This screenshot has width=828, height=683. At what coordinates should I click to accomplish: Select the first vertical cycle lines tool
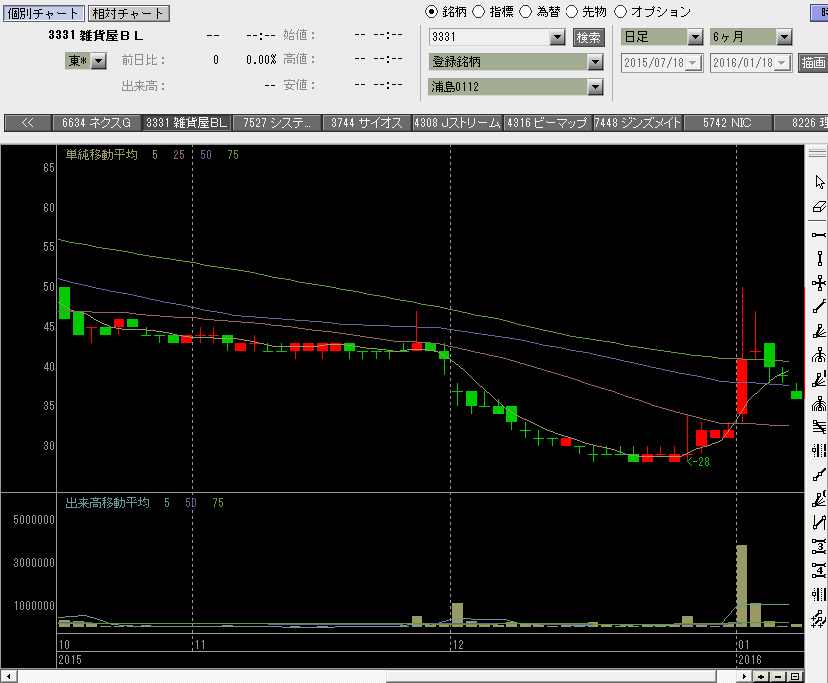point(819,451)
